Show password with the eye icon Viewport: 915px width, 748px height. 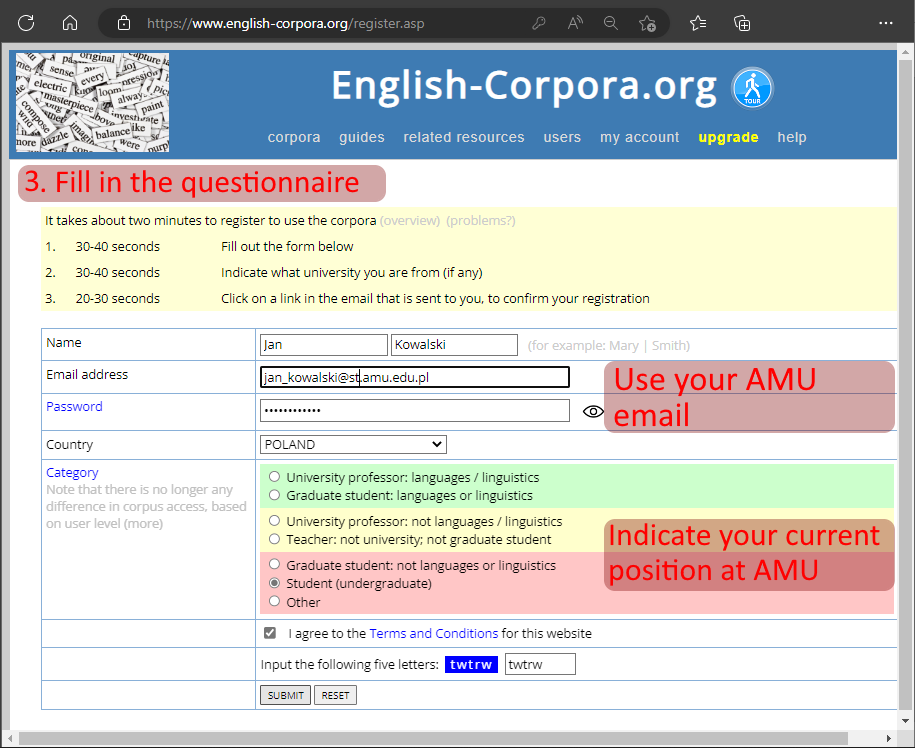tap(593, 411)
